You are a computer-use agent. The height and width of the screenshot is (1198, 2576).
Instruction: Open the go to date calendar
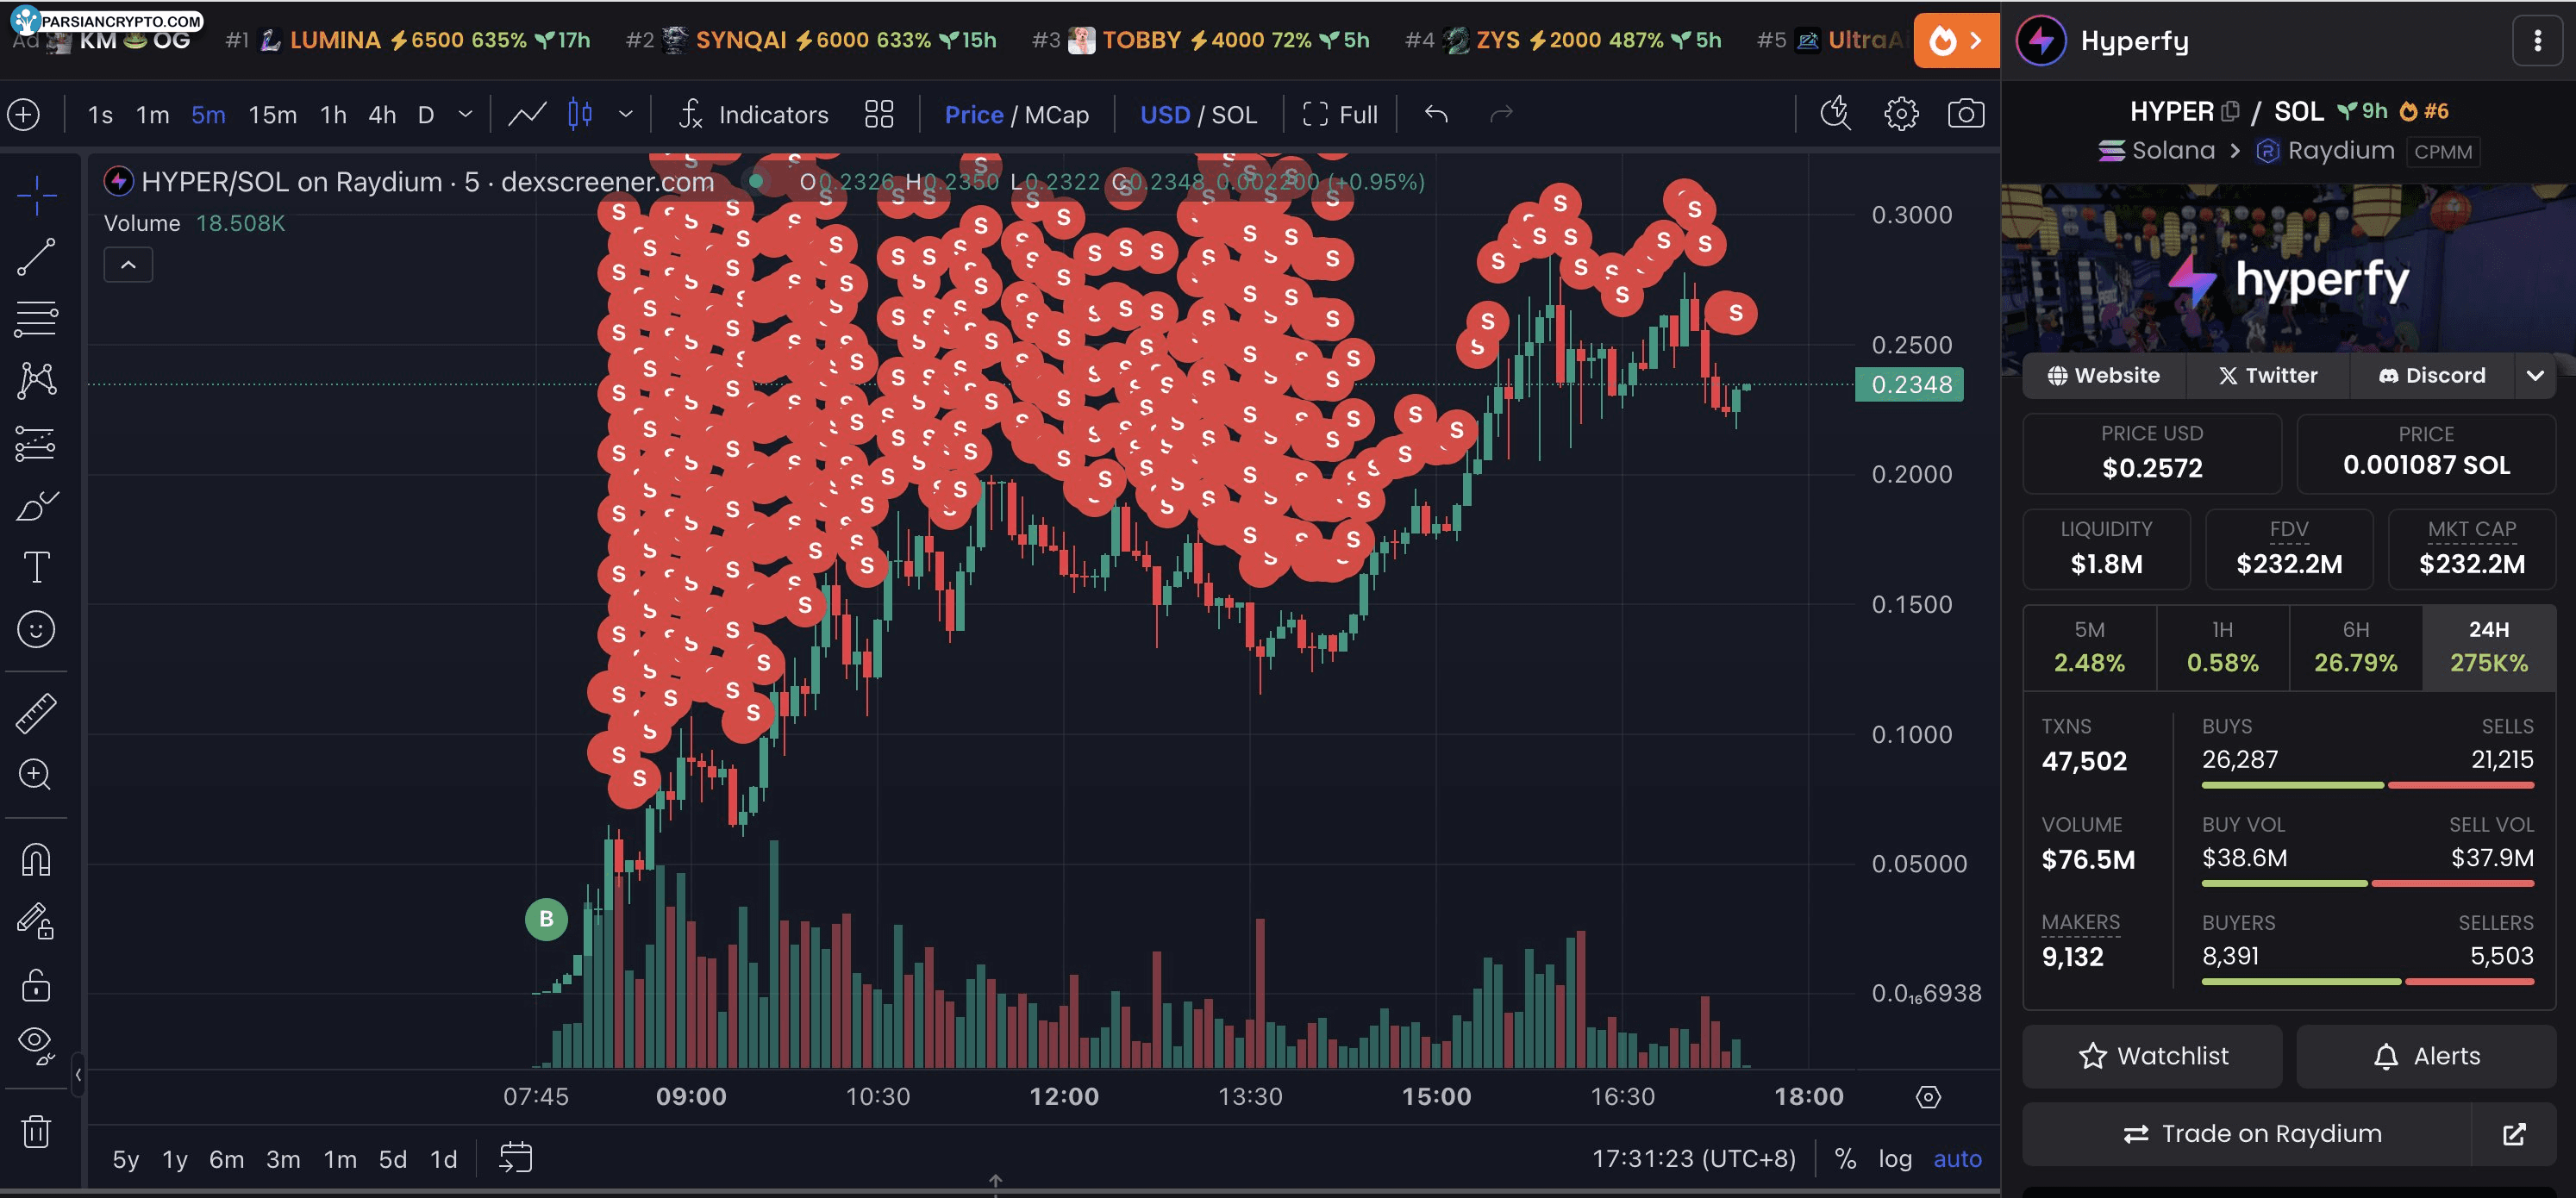click(x=516, y=1158)
